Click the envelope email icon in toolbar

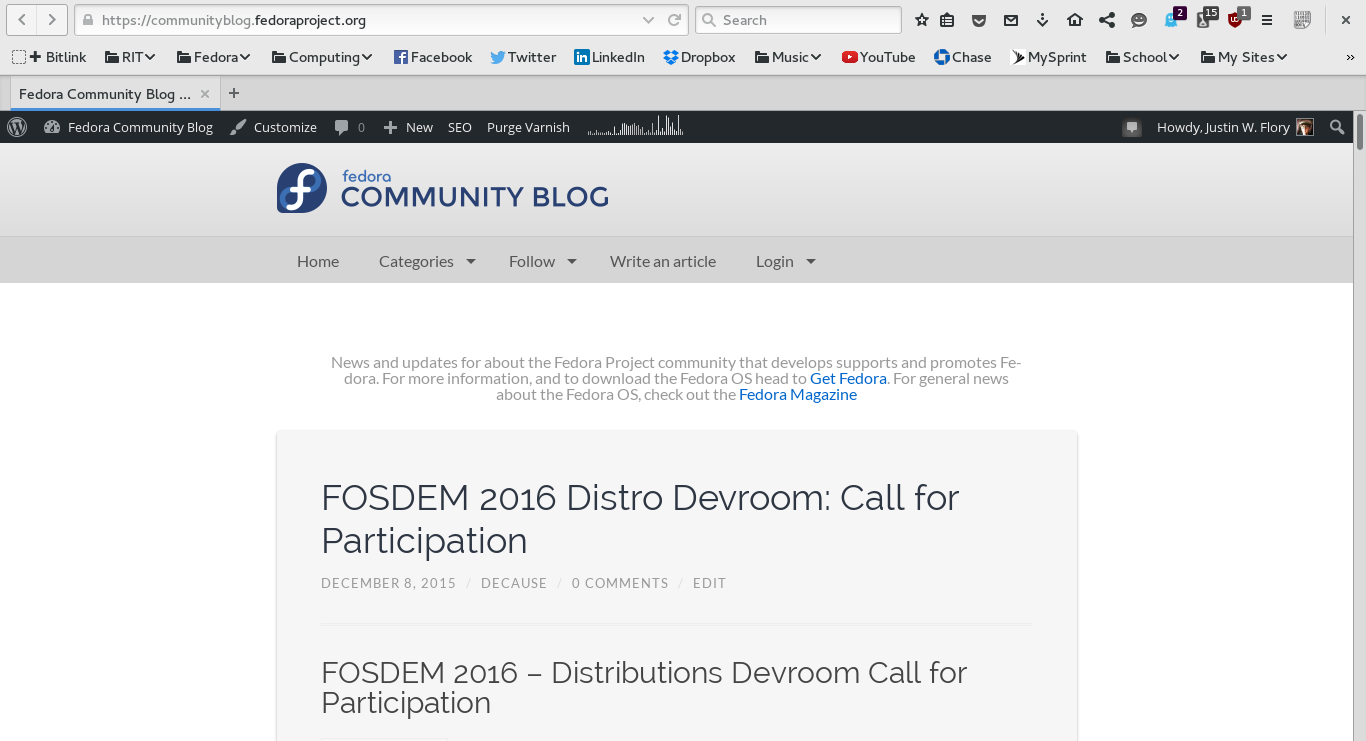(x=1011, y=20)
